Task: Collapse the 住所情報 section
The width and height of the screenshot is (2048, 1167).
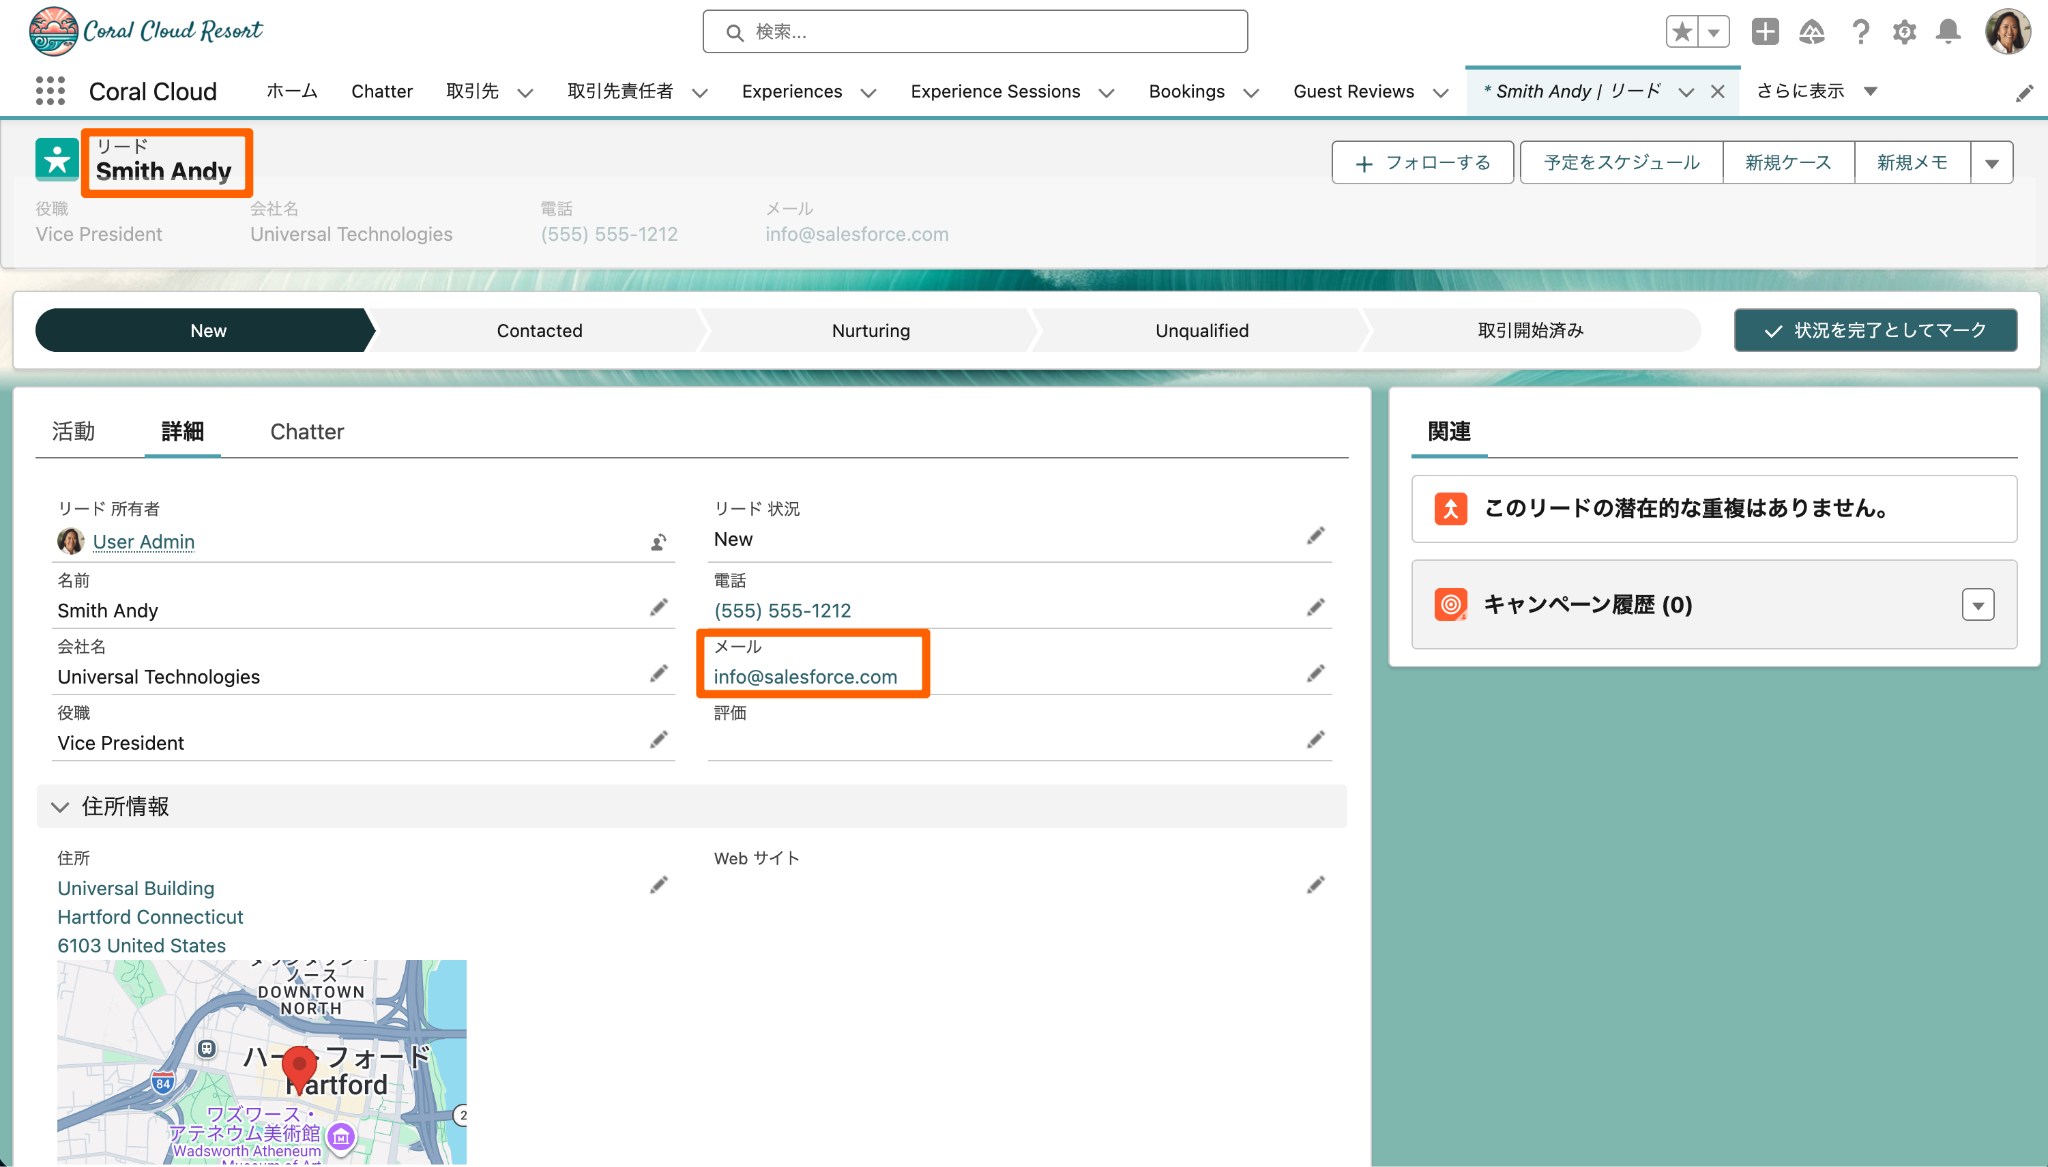Action: (x=60, y=807)
